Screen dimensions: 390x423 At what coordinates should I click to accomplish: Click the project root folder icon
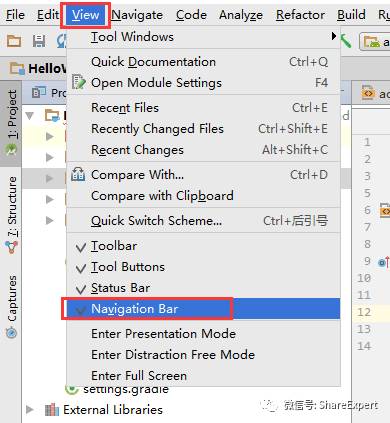[52, 116]
